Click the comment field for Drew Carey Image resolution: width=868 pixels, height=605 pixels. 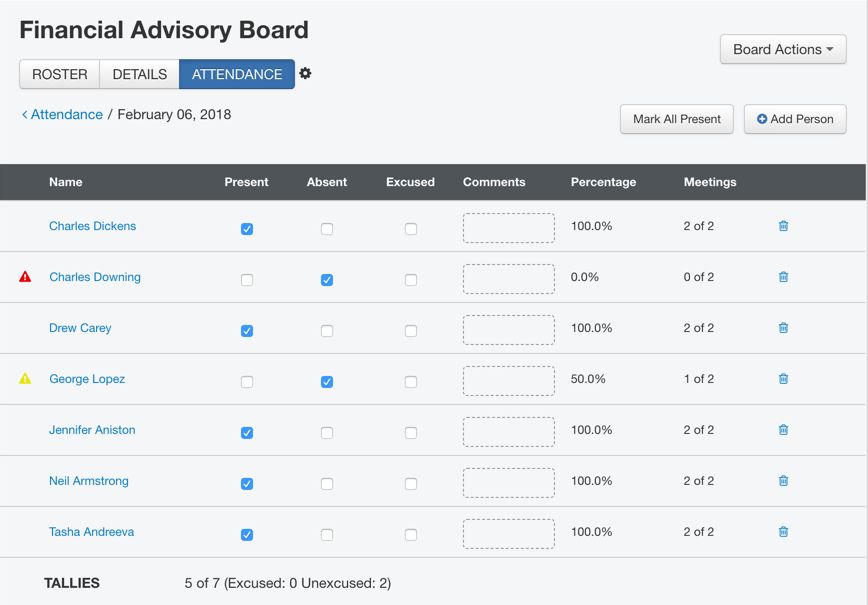tap(508, 330)
